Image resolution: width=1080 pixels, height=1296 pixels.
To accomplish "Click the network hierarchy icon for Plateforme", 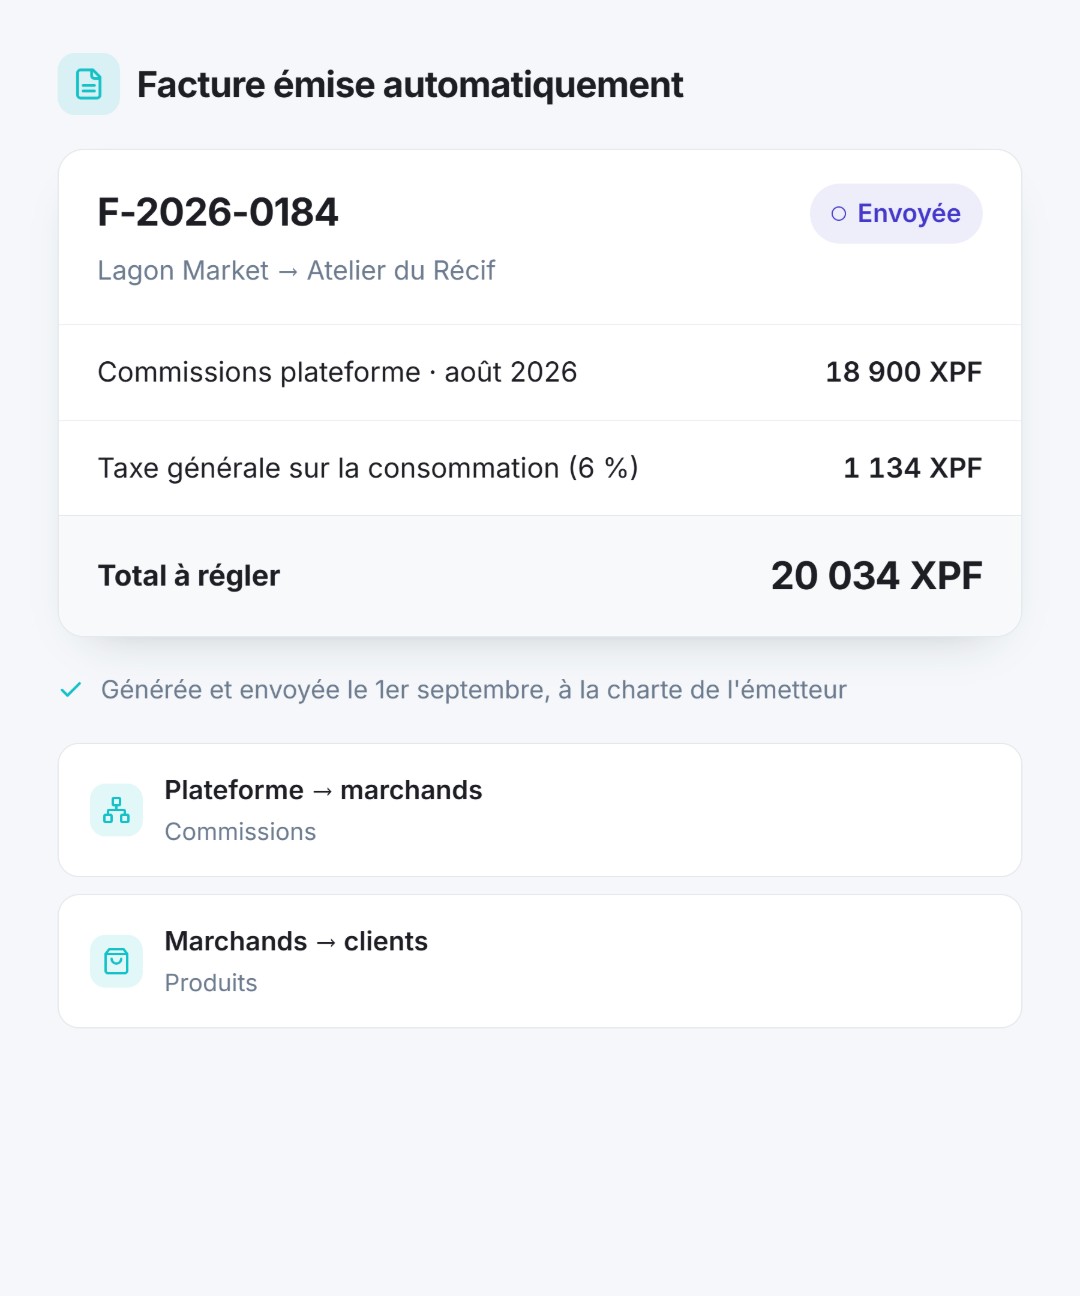I will tap(116, 810).
